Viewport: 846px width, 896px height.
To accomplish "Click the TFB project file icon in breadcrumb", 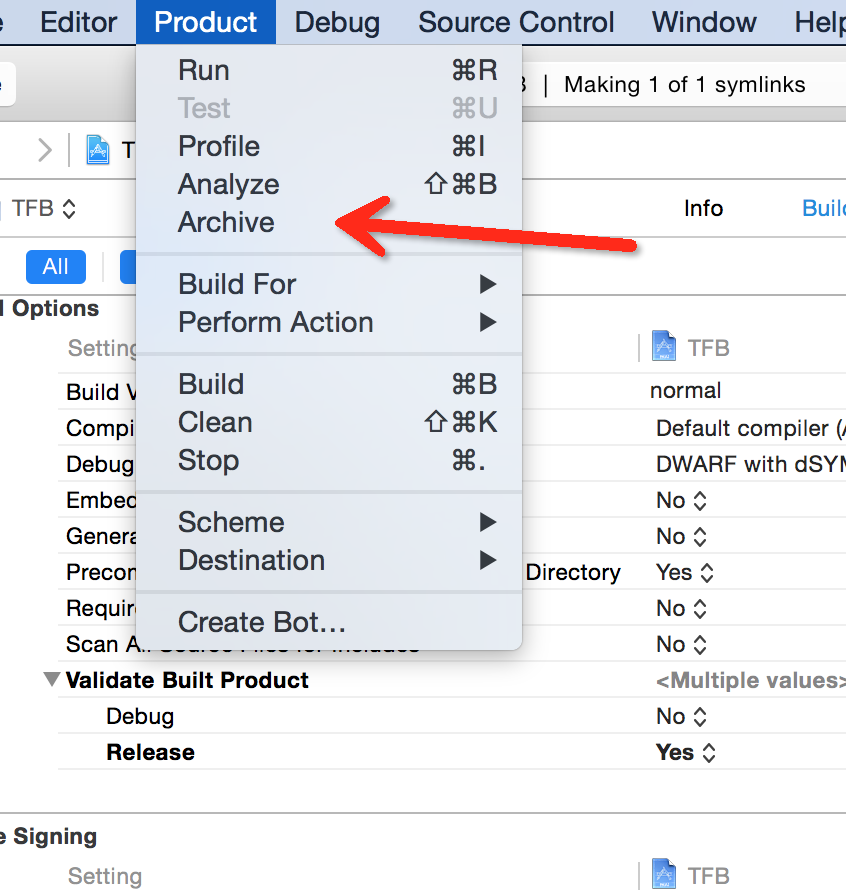I will tap(98, 150).
